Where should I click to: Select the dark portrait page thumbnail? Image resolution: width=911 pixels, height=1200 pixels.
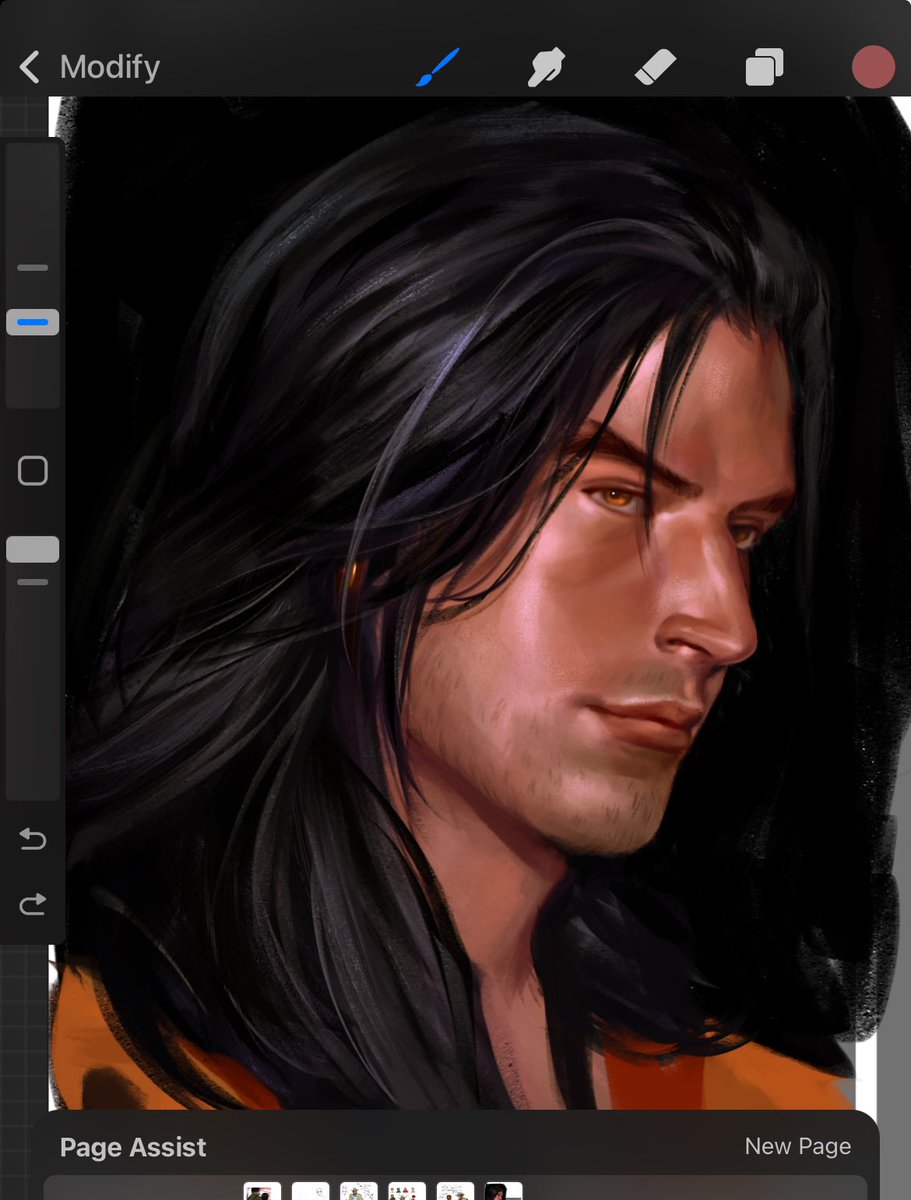click(504, 1191)
